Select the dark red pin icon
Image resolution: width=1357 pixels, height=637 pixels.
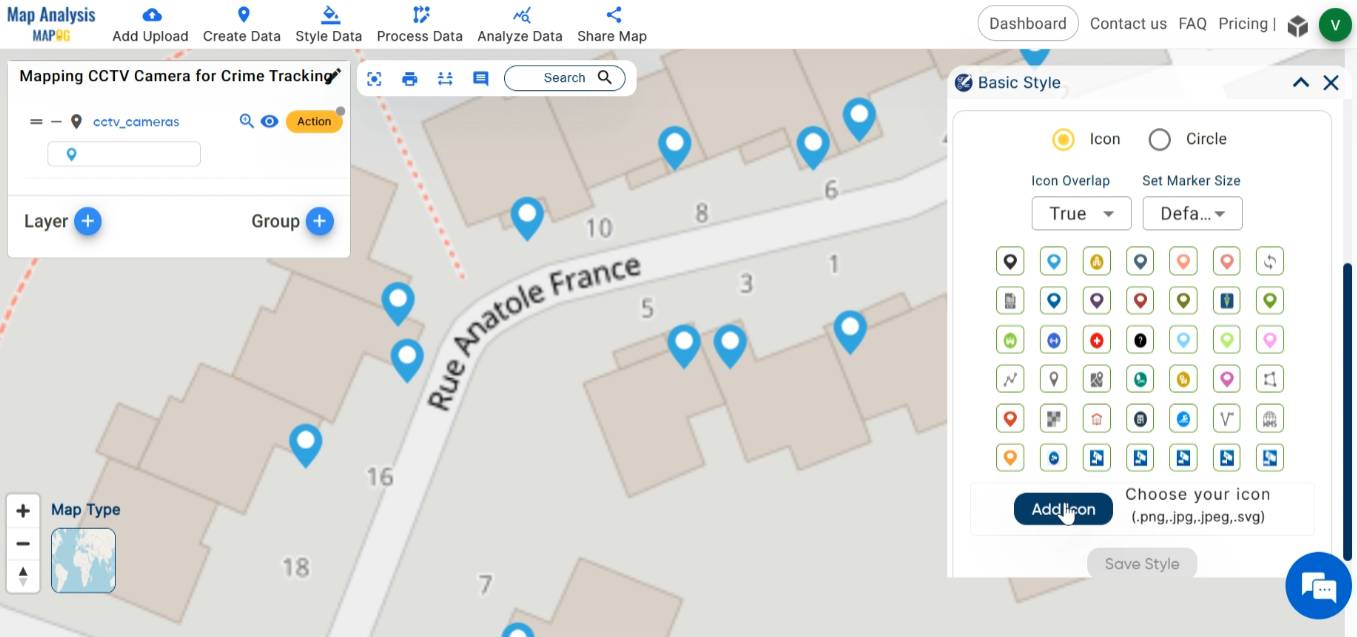click(1140, 300)
